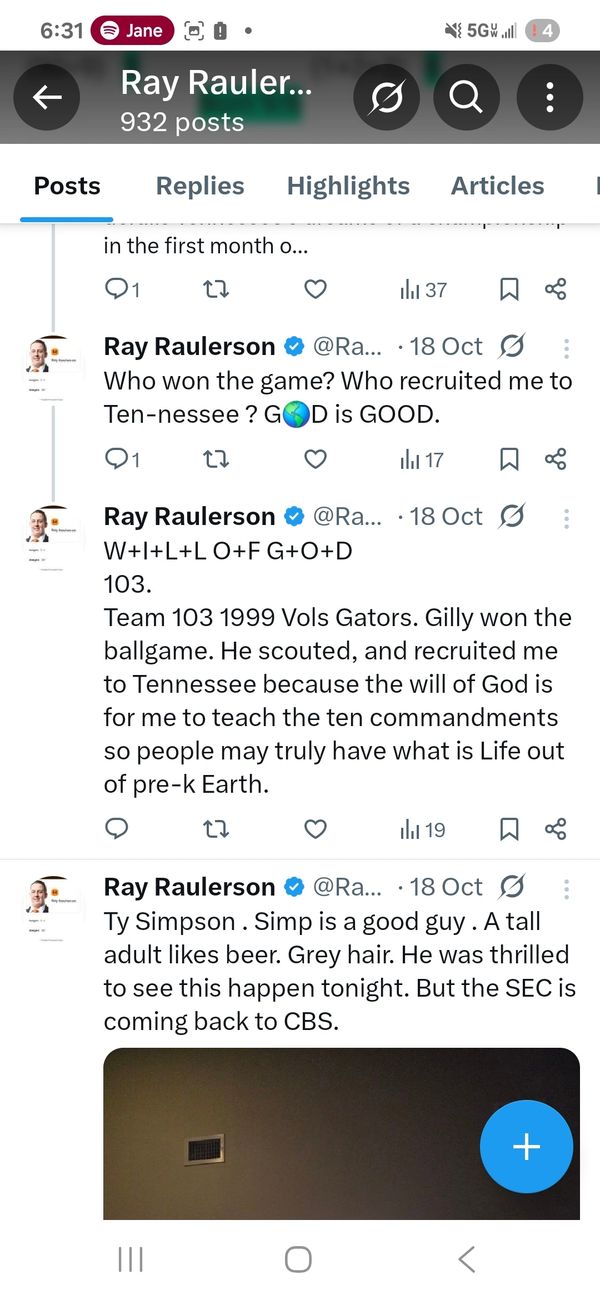Image resolution: width=600 pixels, height=1300 pixels.
Task: Switch to the Highlights tab
Action: tap(348, 186)
